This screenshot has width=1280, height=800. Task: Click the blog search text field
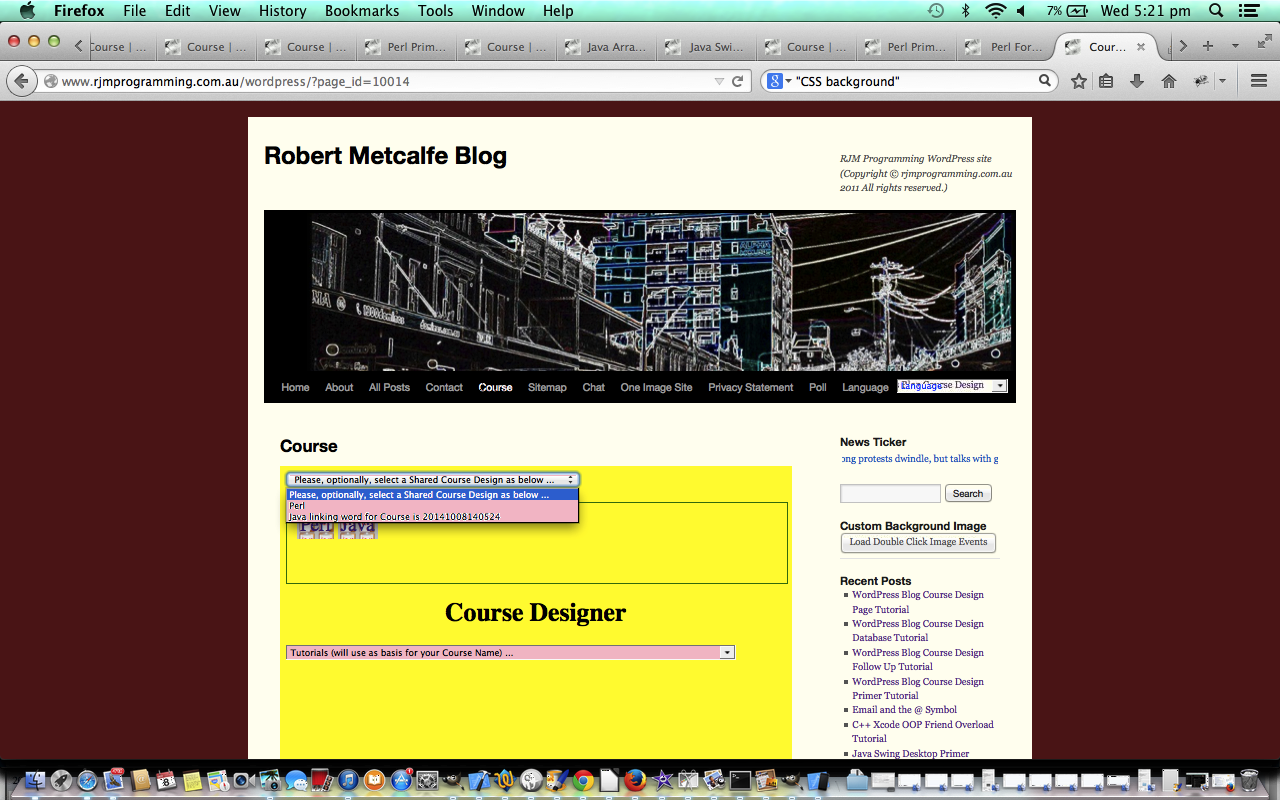pos(890,493)
